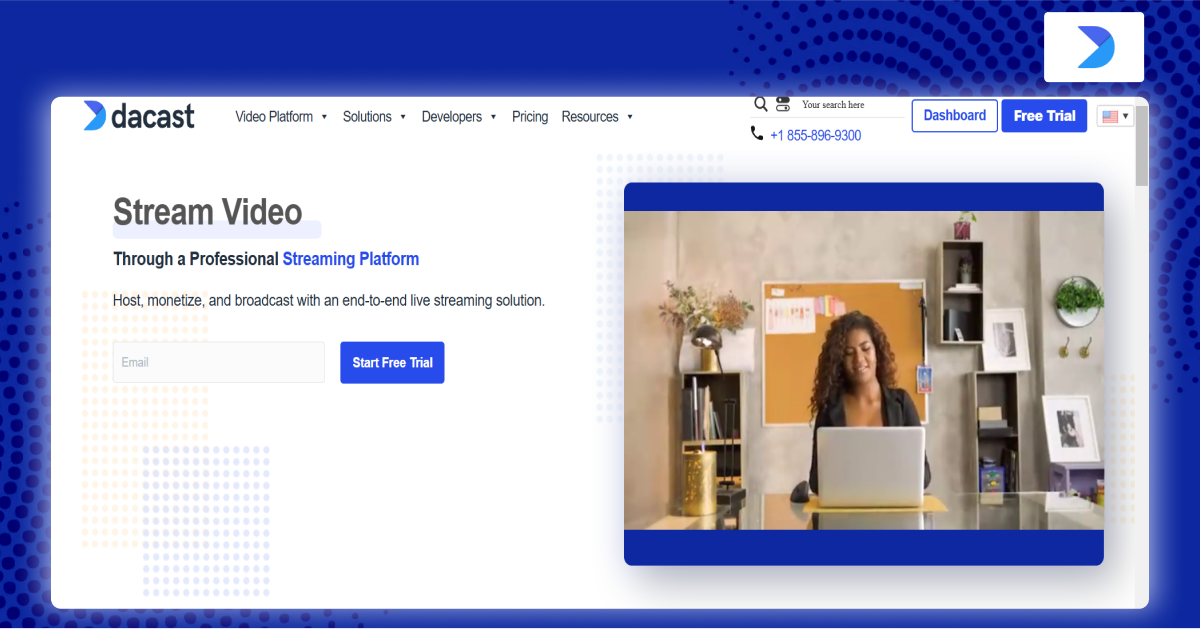The height and width of the screenshot is (629, 1200).
Task: Call the +1 855-896-9300 phone link
Action: coord(815,135)
